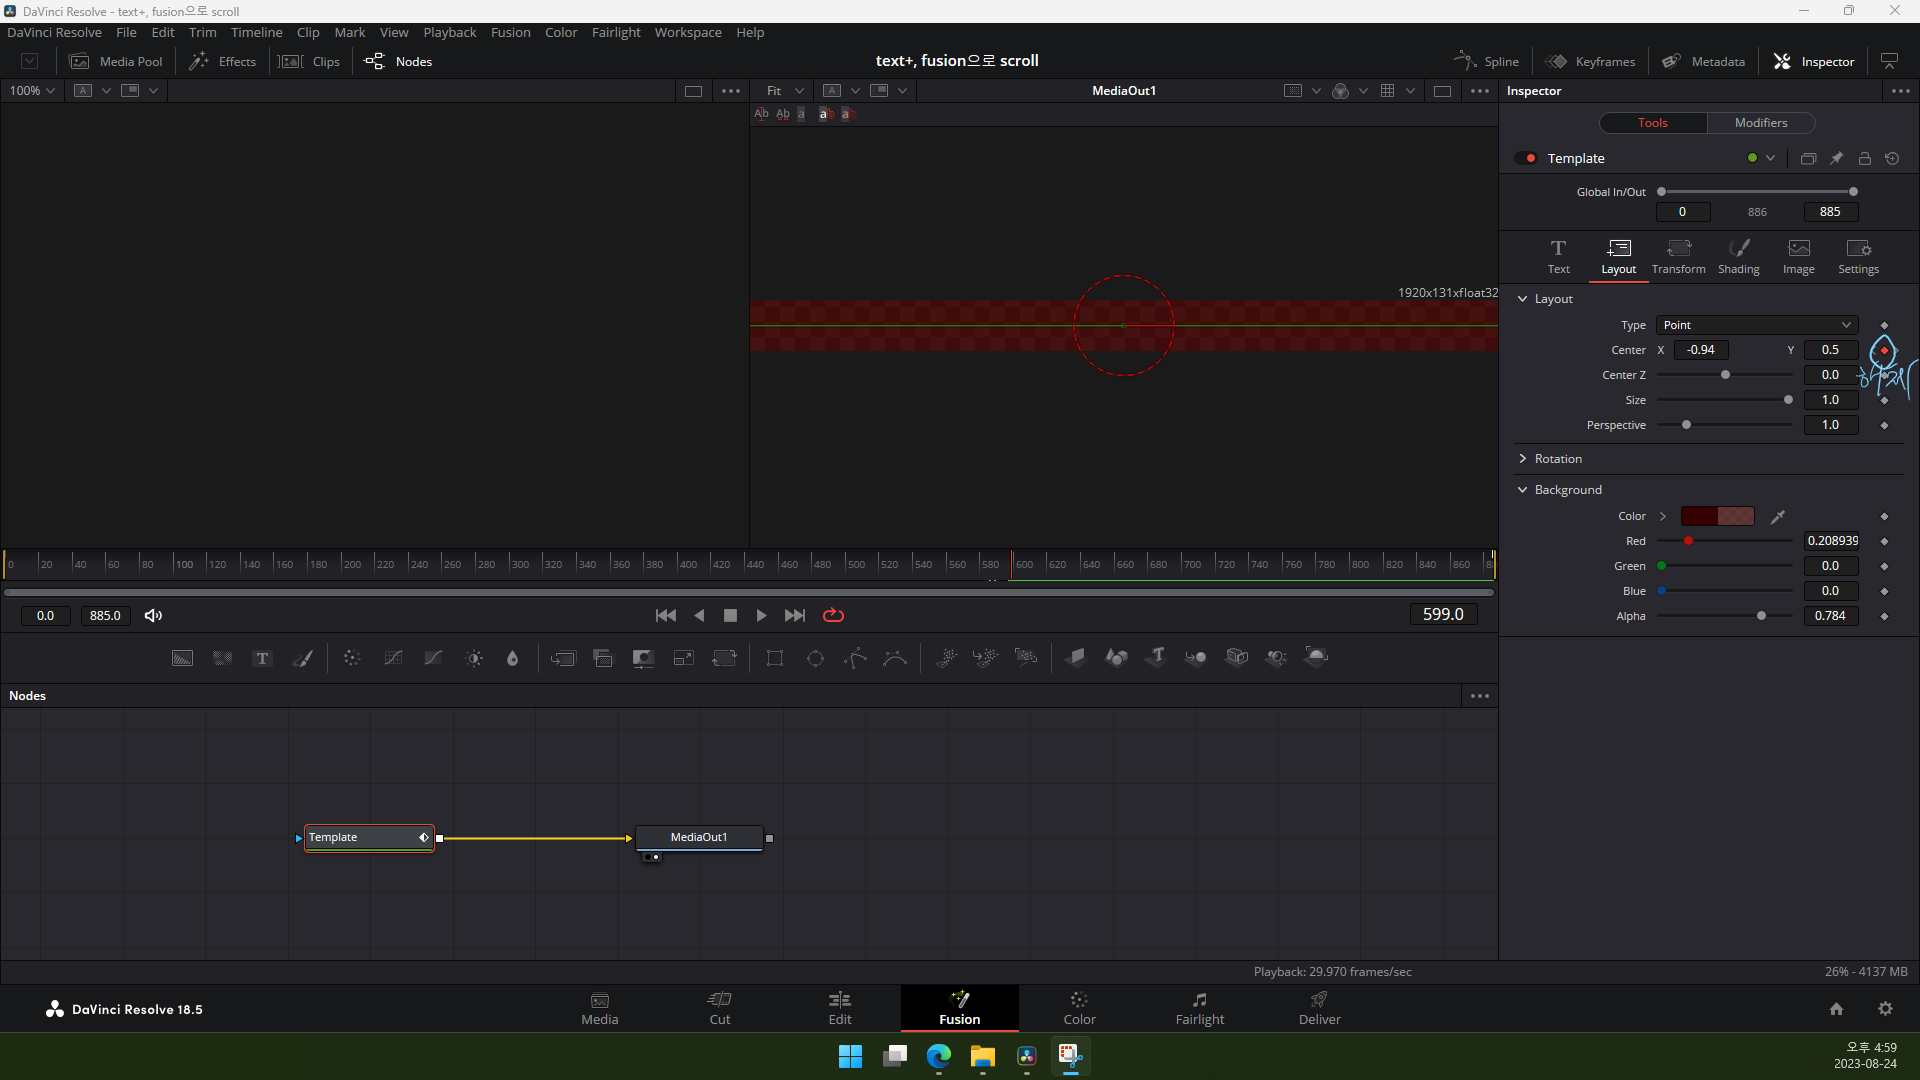Collapse the Layout section

tap(1523, 299)
